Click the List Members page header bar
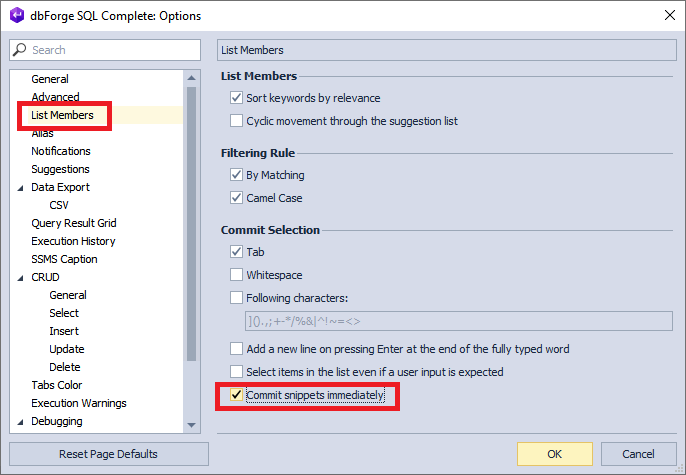Screen dimensions: 686x475 447,50
